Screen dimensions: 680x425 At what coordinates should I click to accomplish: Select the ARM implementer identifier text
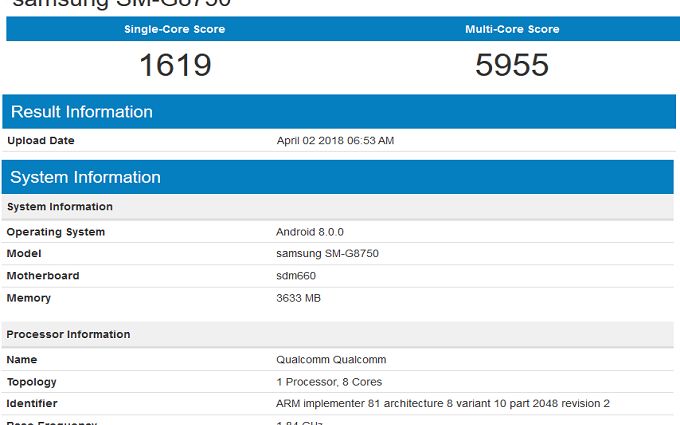point(442,404)
